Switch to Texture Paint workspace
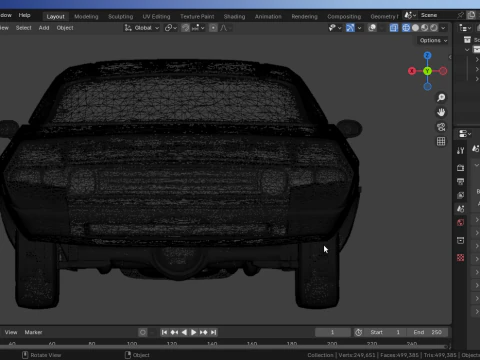This screenshot has height=360, width=480. coord(197,16)
